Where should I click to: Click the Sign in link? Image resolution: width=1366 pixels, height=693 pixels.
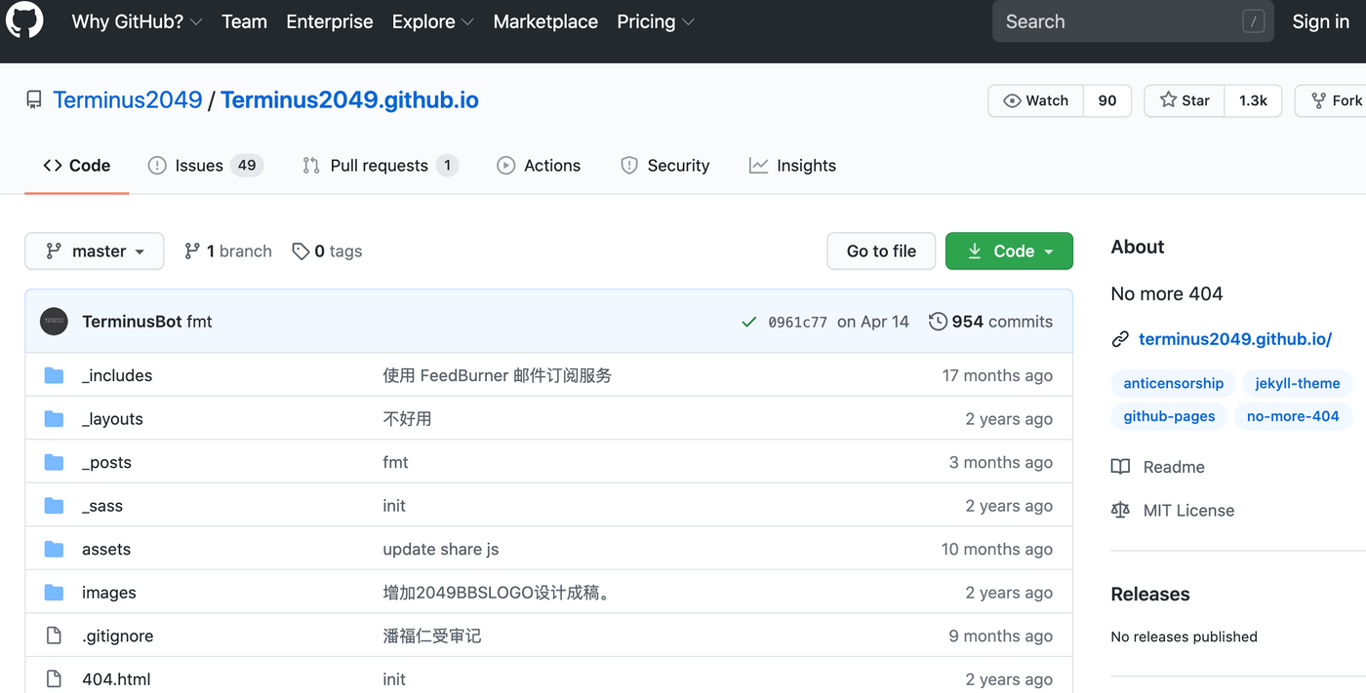coord(1320,21)
